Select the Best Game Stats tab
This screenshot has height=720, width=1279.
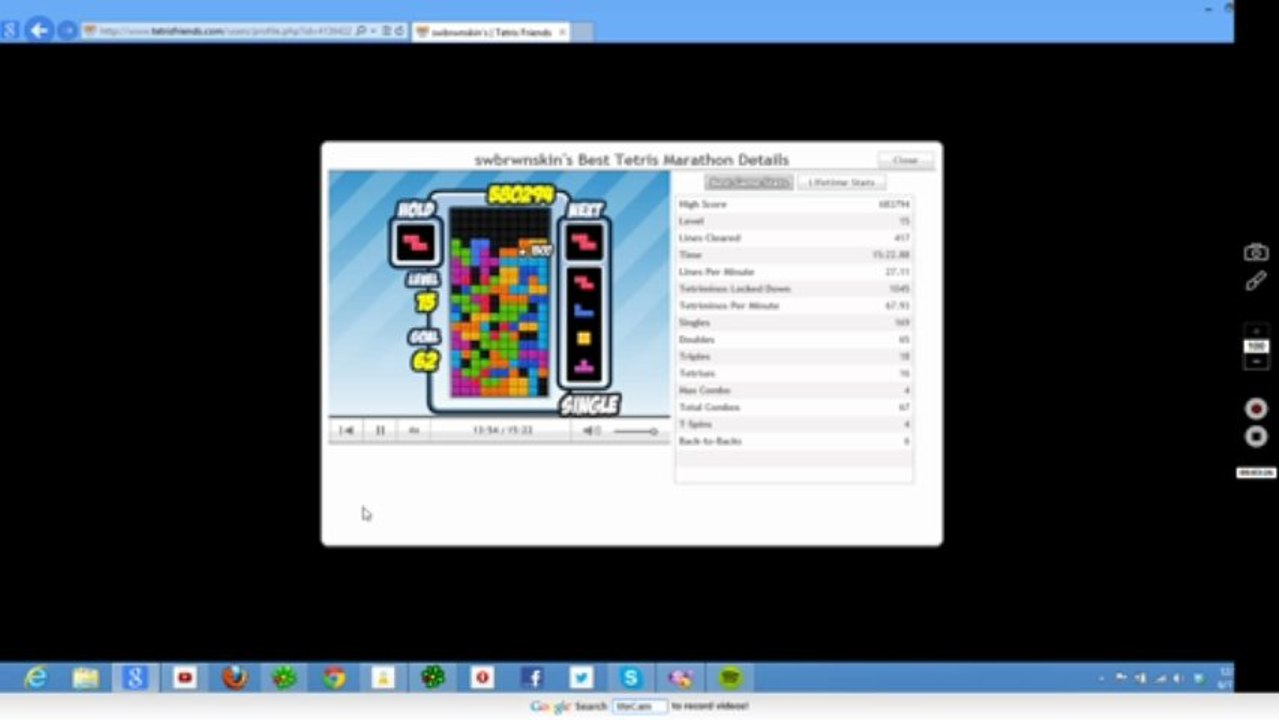(x=748, y=182)
